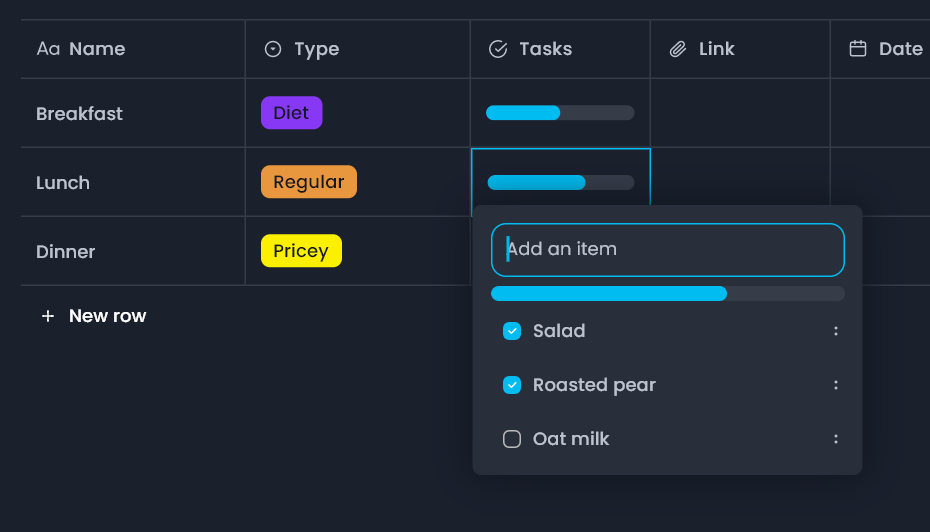
Task: Click the Date column calendar icon
Action: tap(858, 49)
